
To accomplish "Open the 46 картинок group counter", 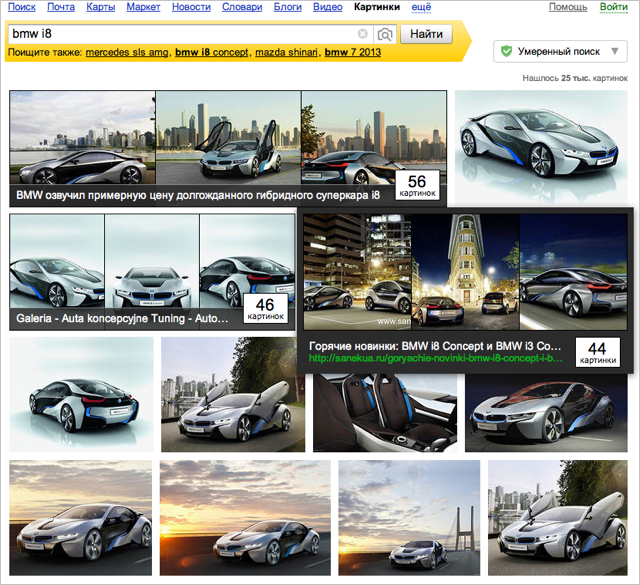I will pos(265,309).
